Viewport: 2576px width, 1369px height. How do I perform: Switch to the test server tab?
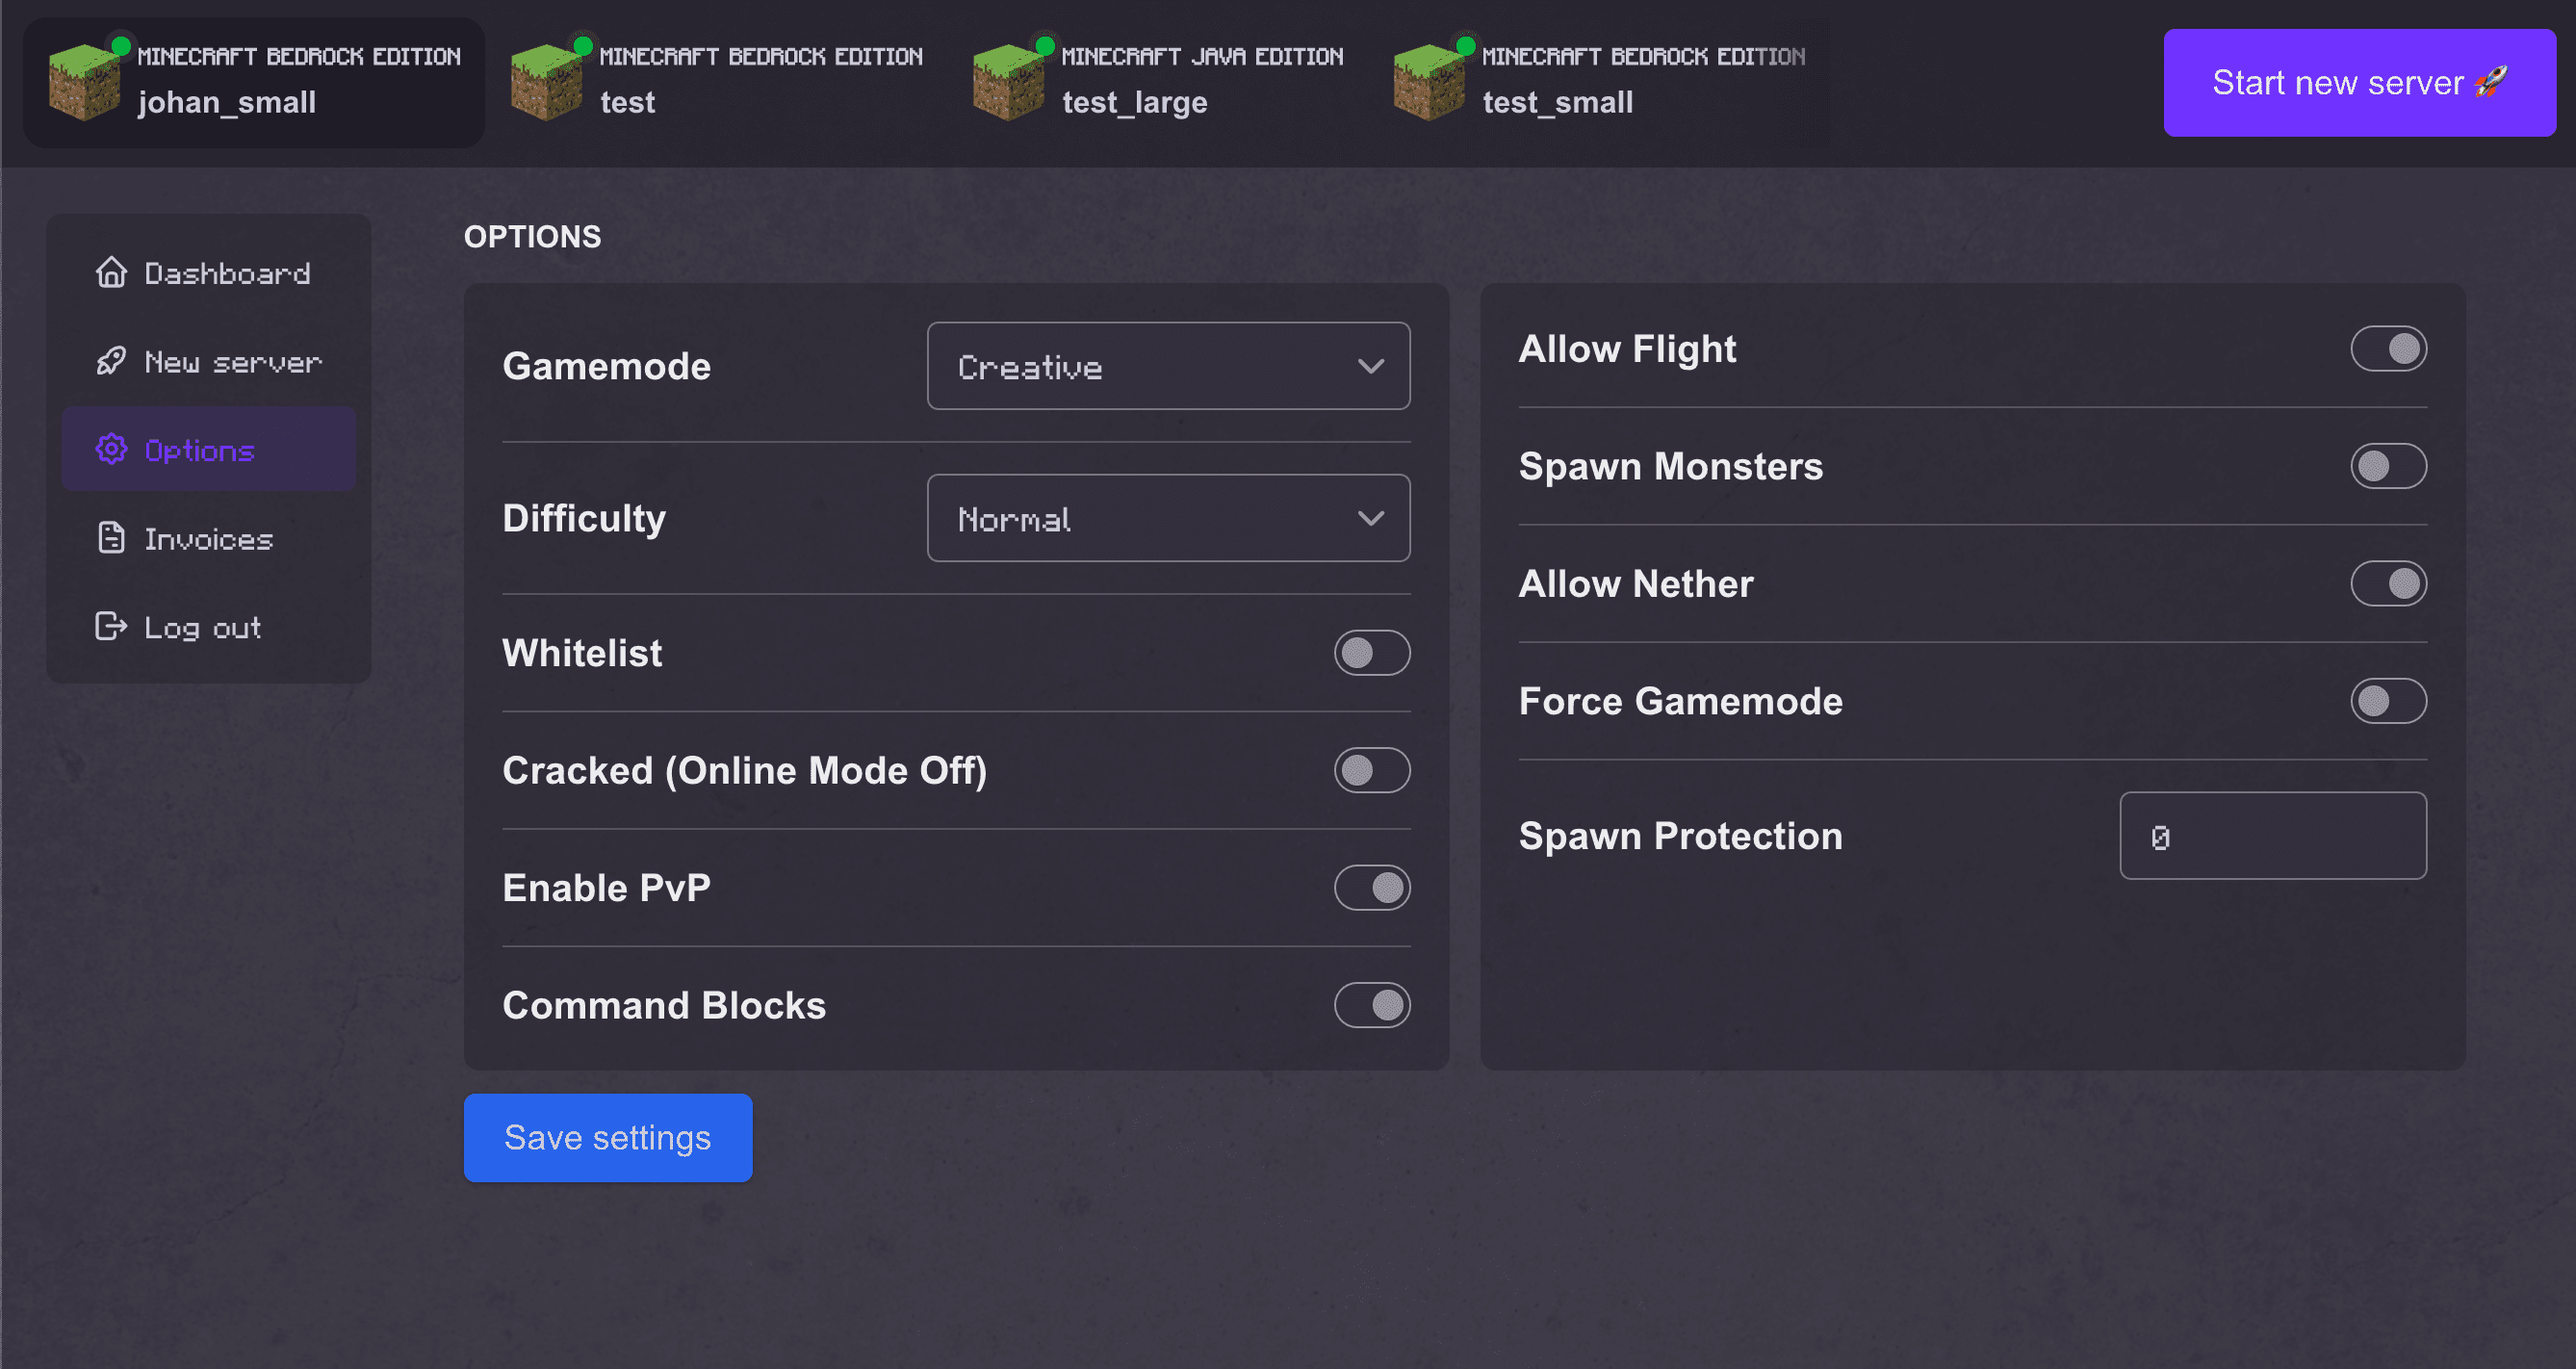pos(716,83)
